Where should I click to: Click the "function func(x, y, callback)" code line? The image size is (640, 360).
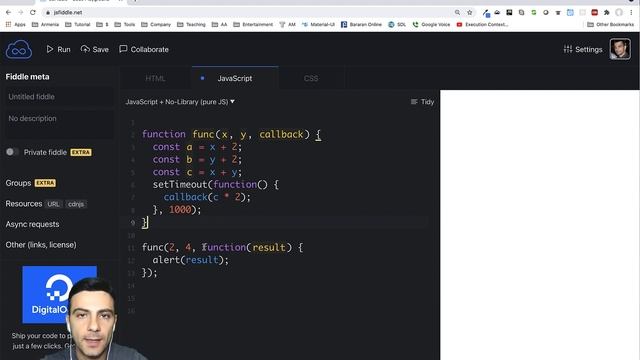[231, 134]
